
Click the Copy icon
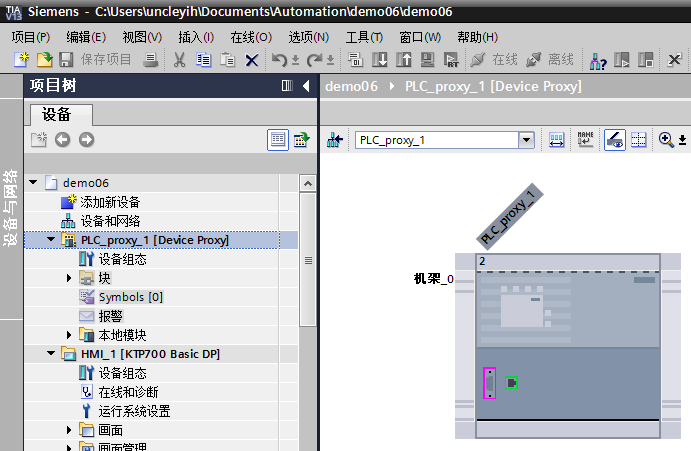[204, 60]
